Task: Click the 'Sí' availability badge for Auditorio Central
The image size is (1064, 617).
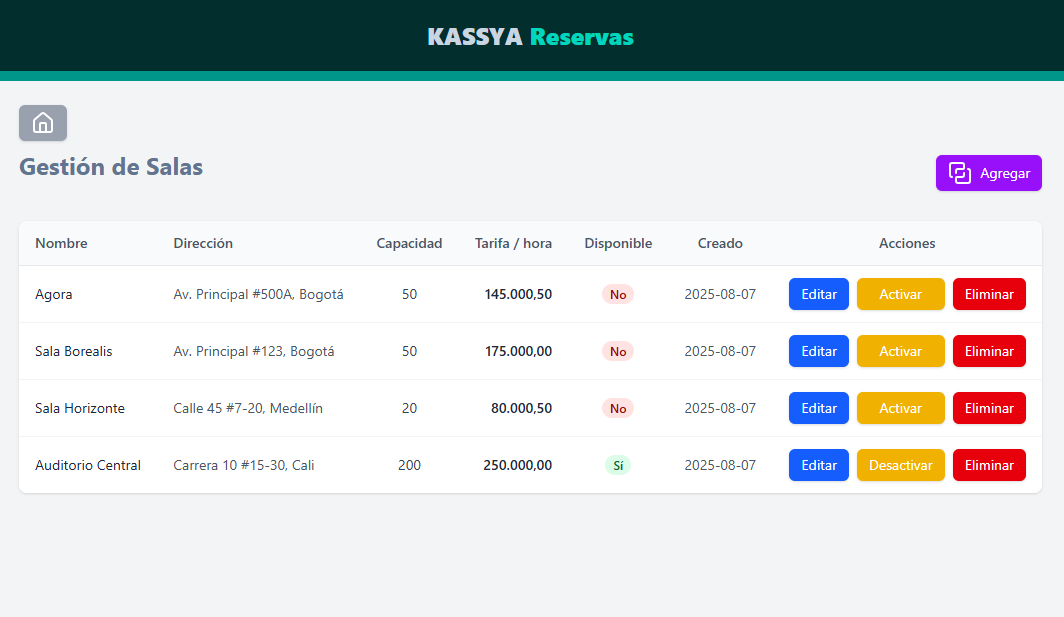Action: click(617, 465)
